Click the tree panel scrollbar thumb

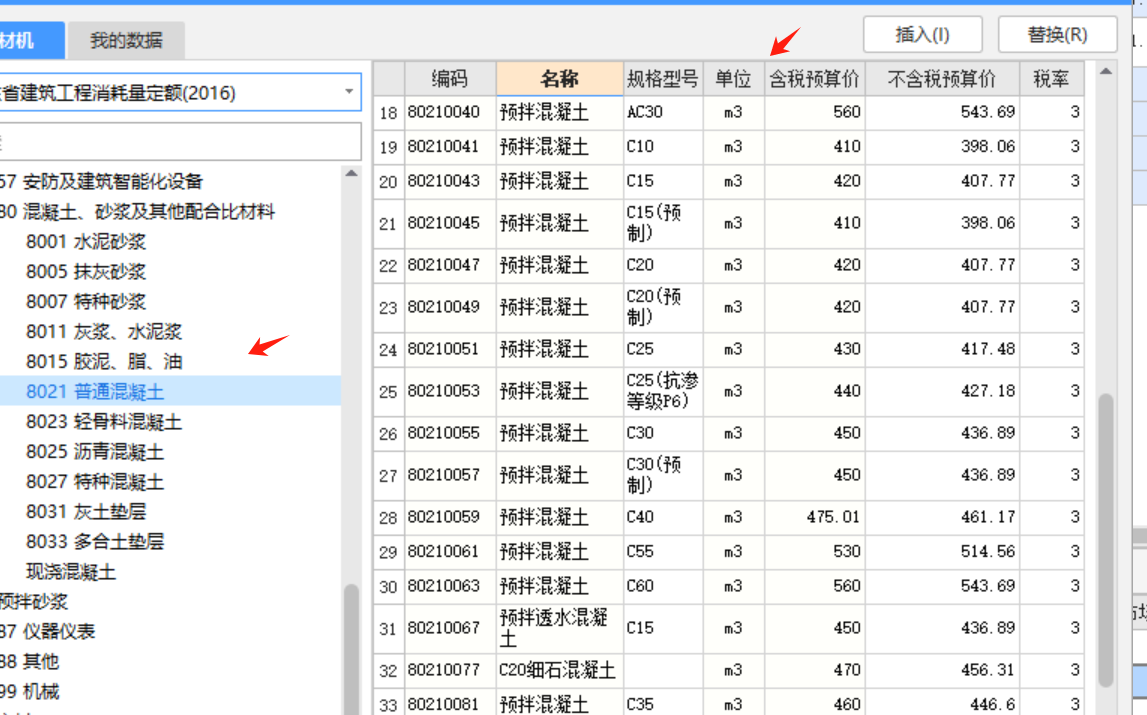click(x=351, y=648)
